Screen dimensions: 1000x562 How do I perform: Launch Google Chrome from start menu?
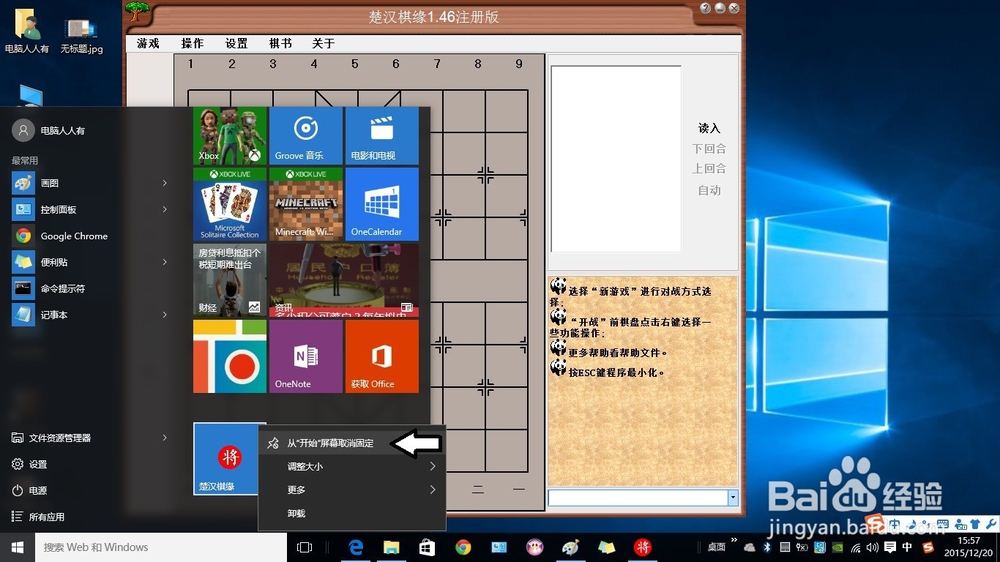[x=74, y=236]
